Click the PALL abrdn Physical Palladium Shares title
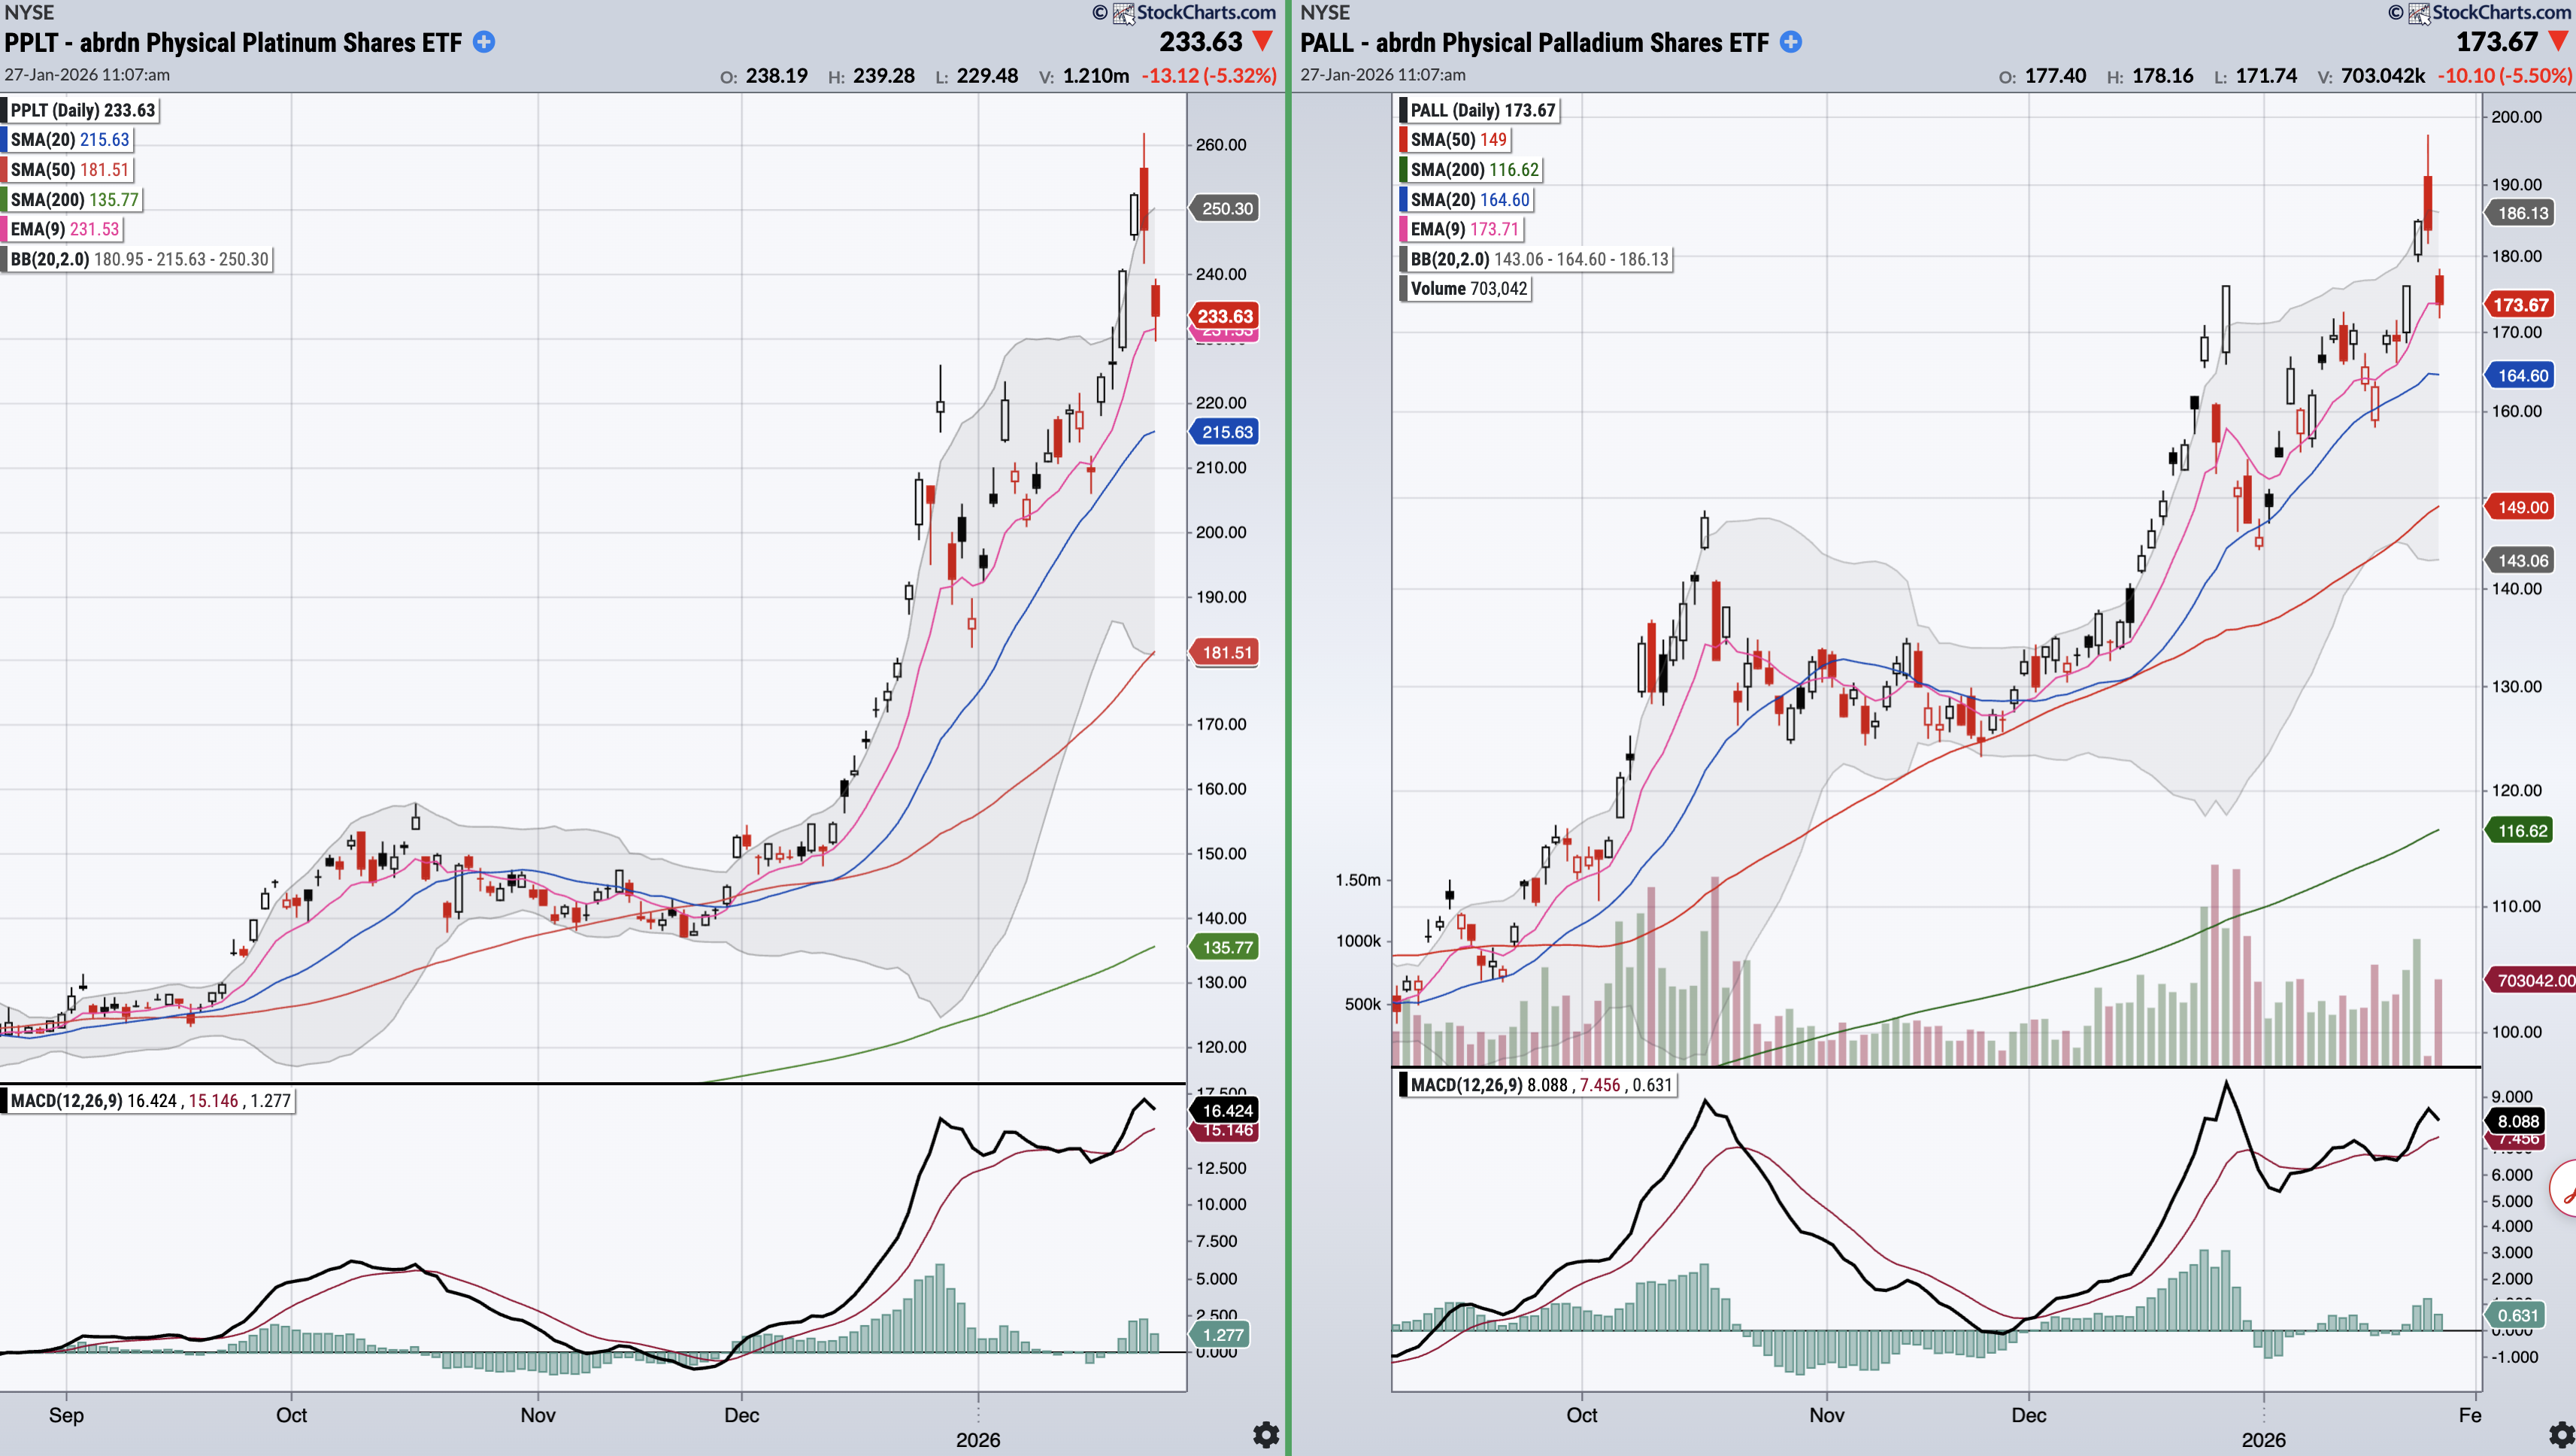Viewport: 2576px width, 1456px height. (1534, 43)
